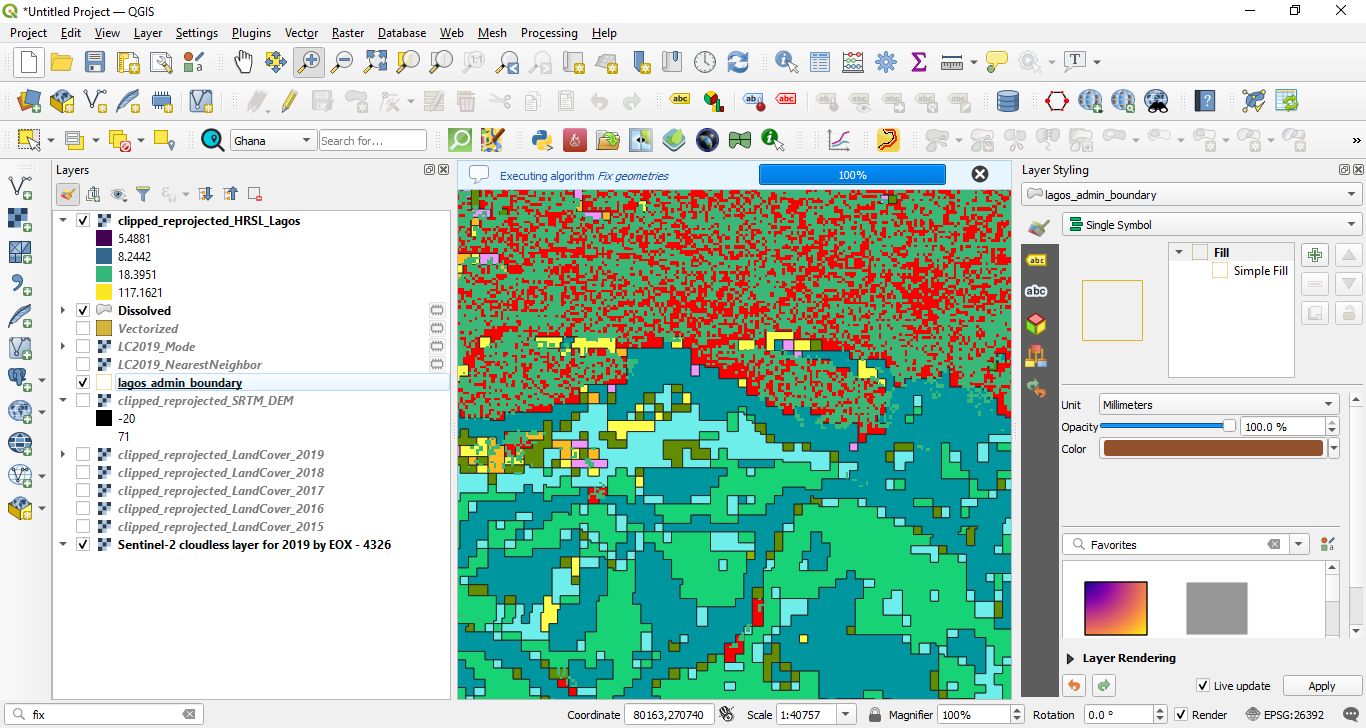Open the Attribute Table icon
The image size is (1366, 728).
click(820, 62)
